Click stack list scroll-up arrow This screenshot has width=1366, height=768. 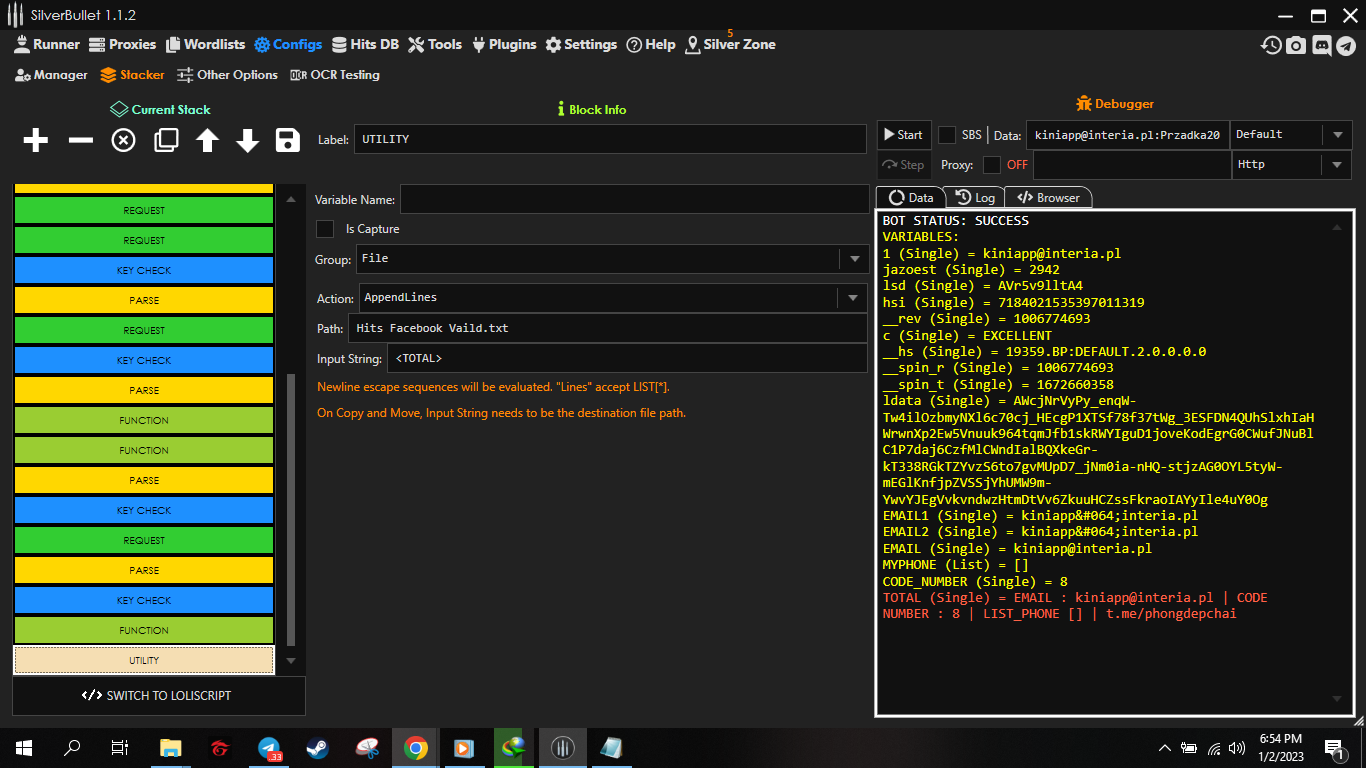coord(291,199)
